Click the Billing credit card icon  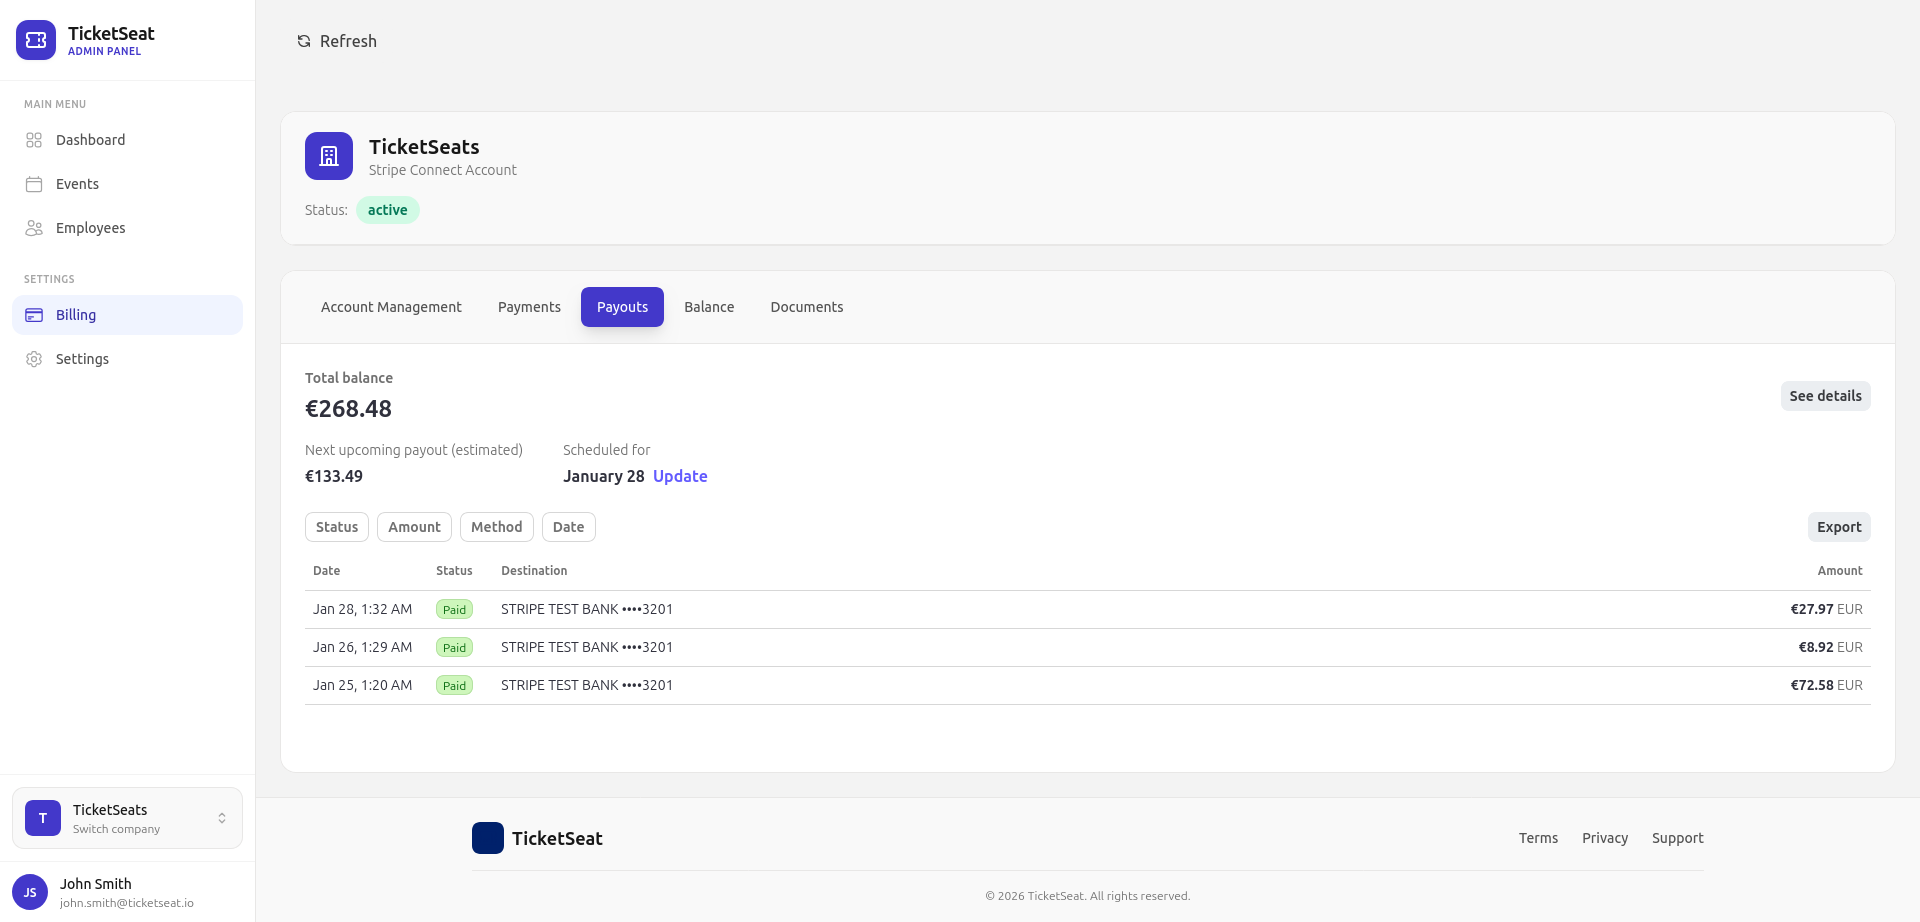point(34,315)
